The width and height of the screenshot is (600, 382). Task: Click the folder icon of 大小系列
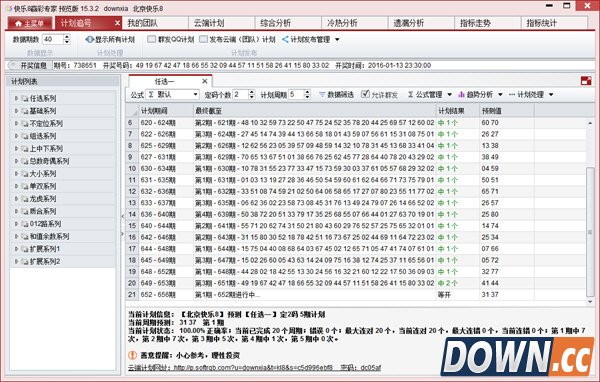25,174
